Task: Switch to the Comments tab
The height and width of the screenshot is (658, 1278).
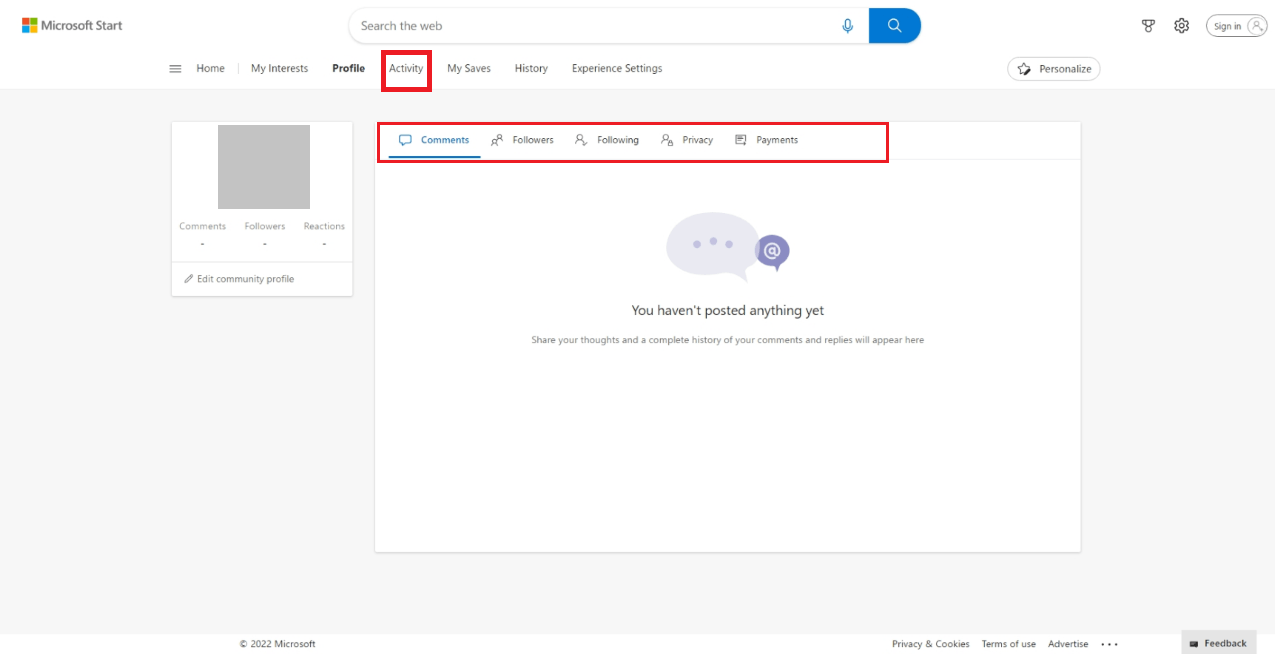Action: click(434, 140)
